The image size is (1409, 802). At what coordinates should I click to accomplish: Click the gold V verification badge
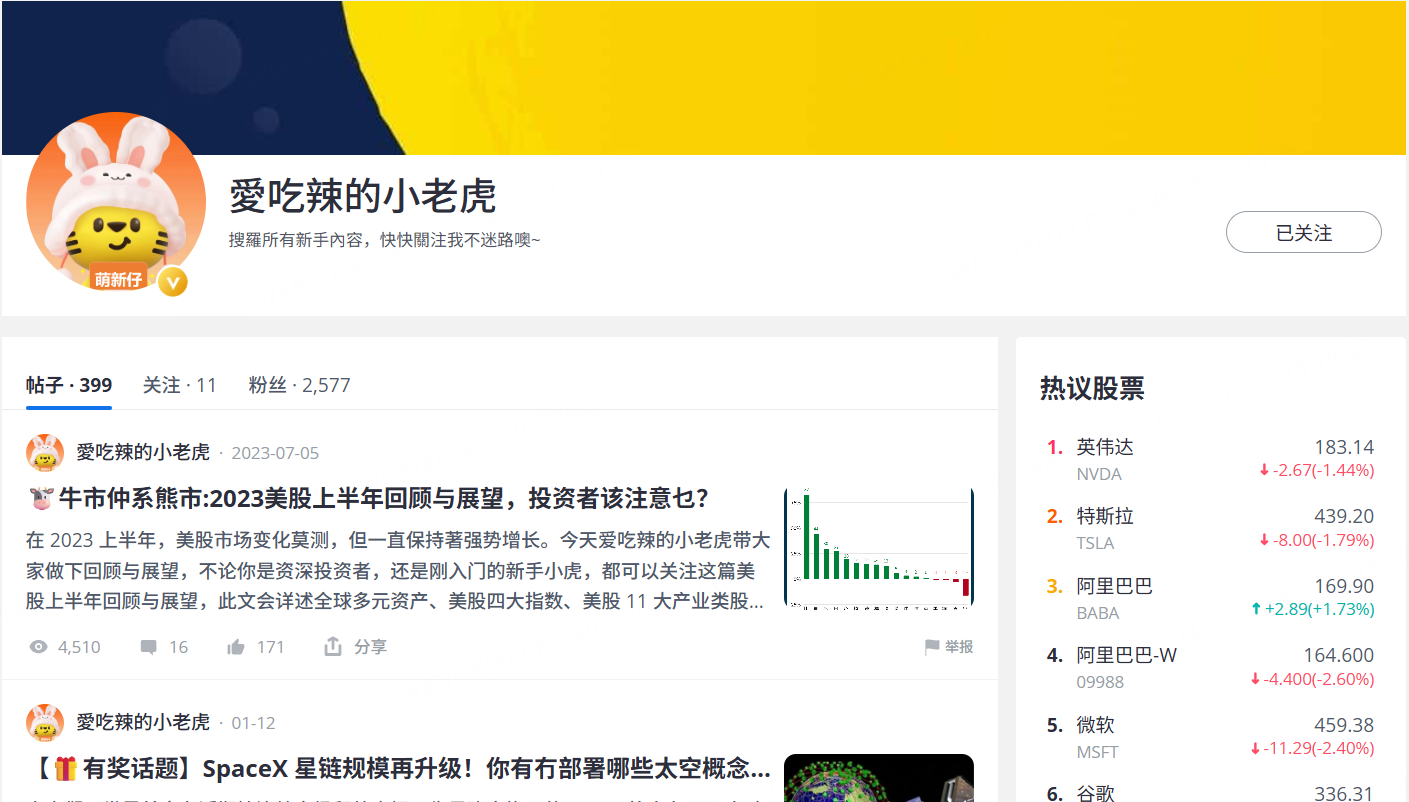(x=173, y=282)
